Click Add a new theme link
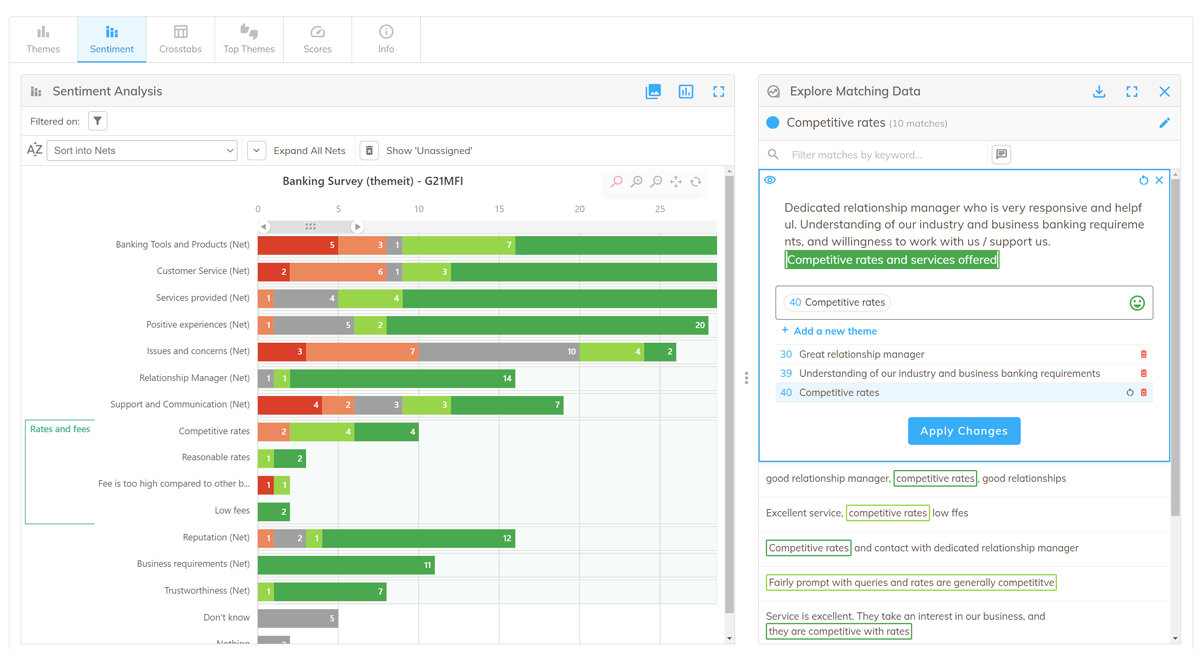The image size is (1200, 660). pyautogui.click(x=829, y=331)
